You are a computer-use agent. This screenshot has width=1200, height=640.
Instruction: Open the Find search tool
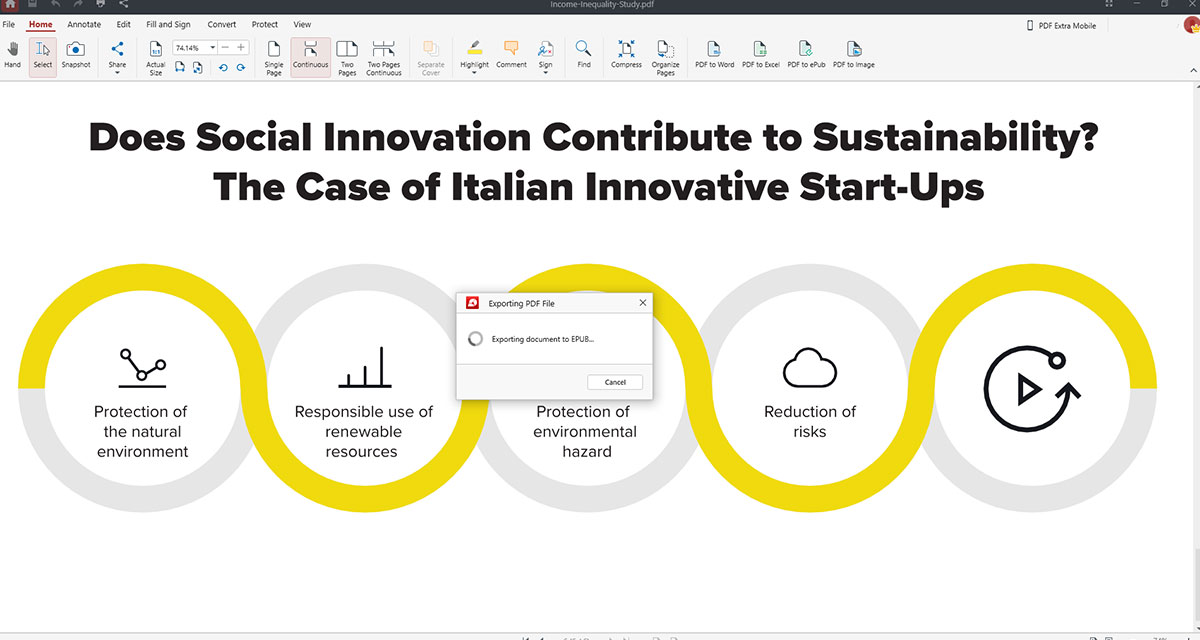(583, 54)
